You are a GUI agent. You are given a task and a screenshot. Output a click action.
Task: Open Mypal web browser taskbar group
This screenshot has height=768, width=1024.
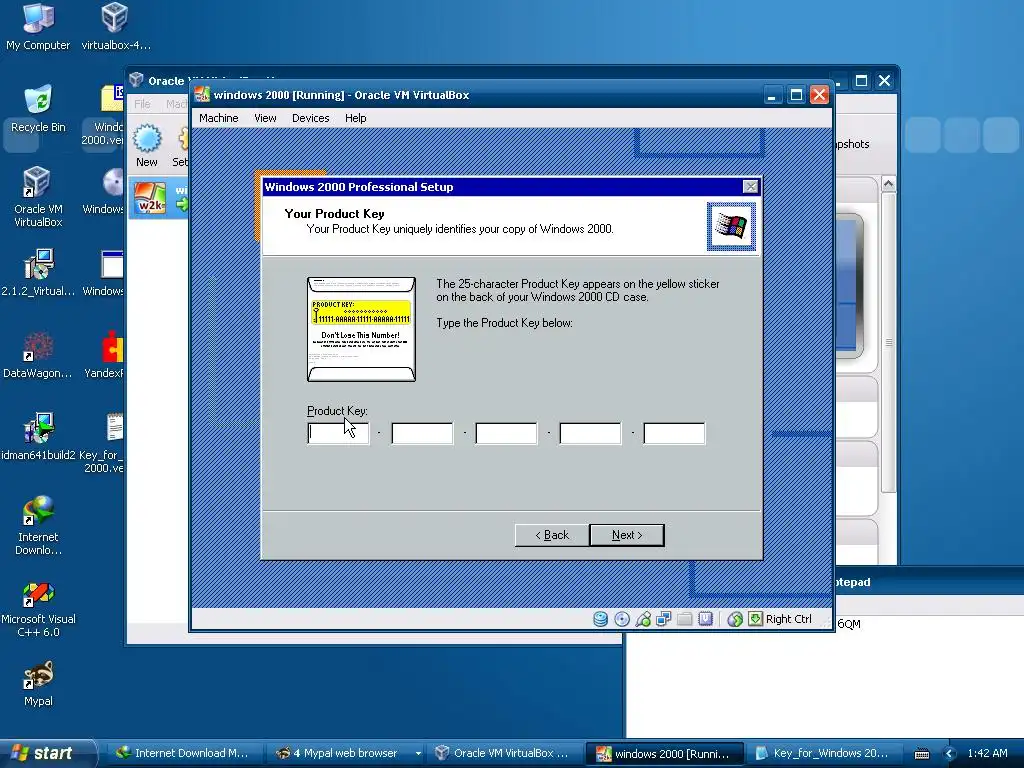click(346, 754)
